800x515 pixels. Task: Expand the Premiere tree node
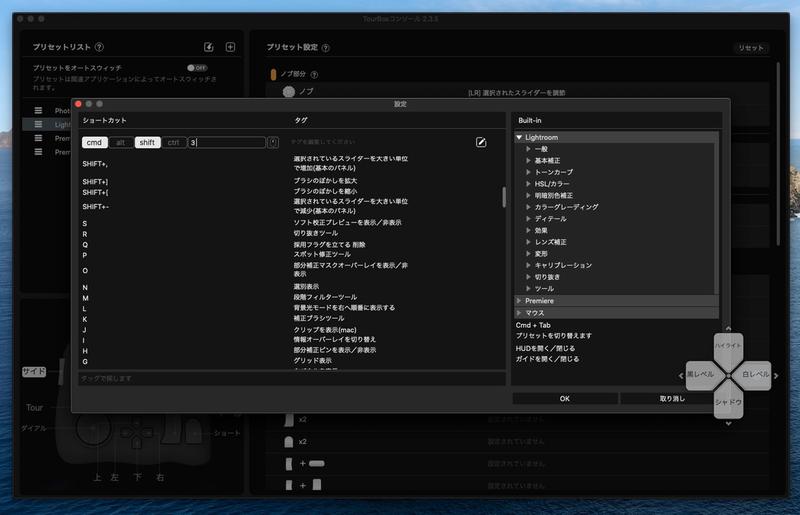point(519,301)
